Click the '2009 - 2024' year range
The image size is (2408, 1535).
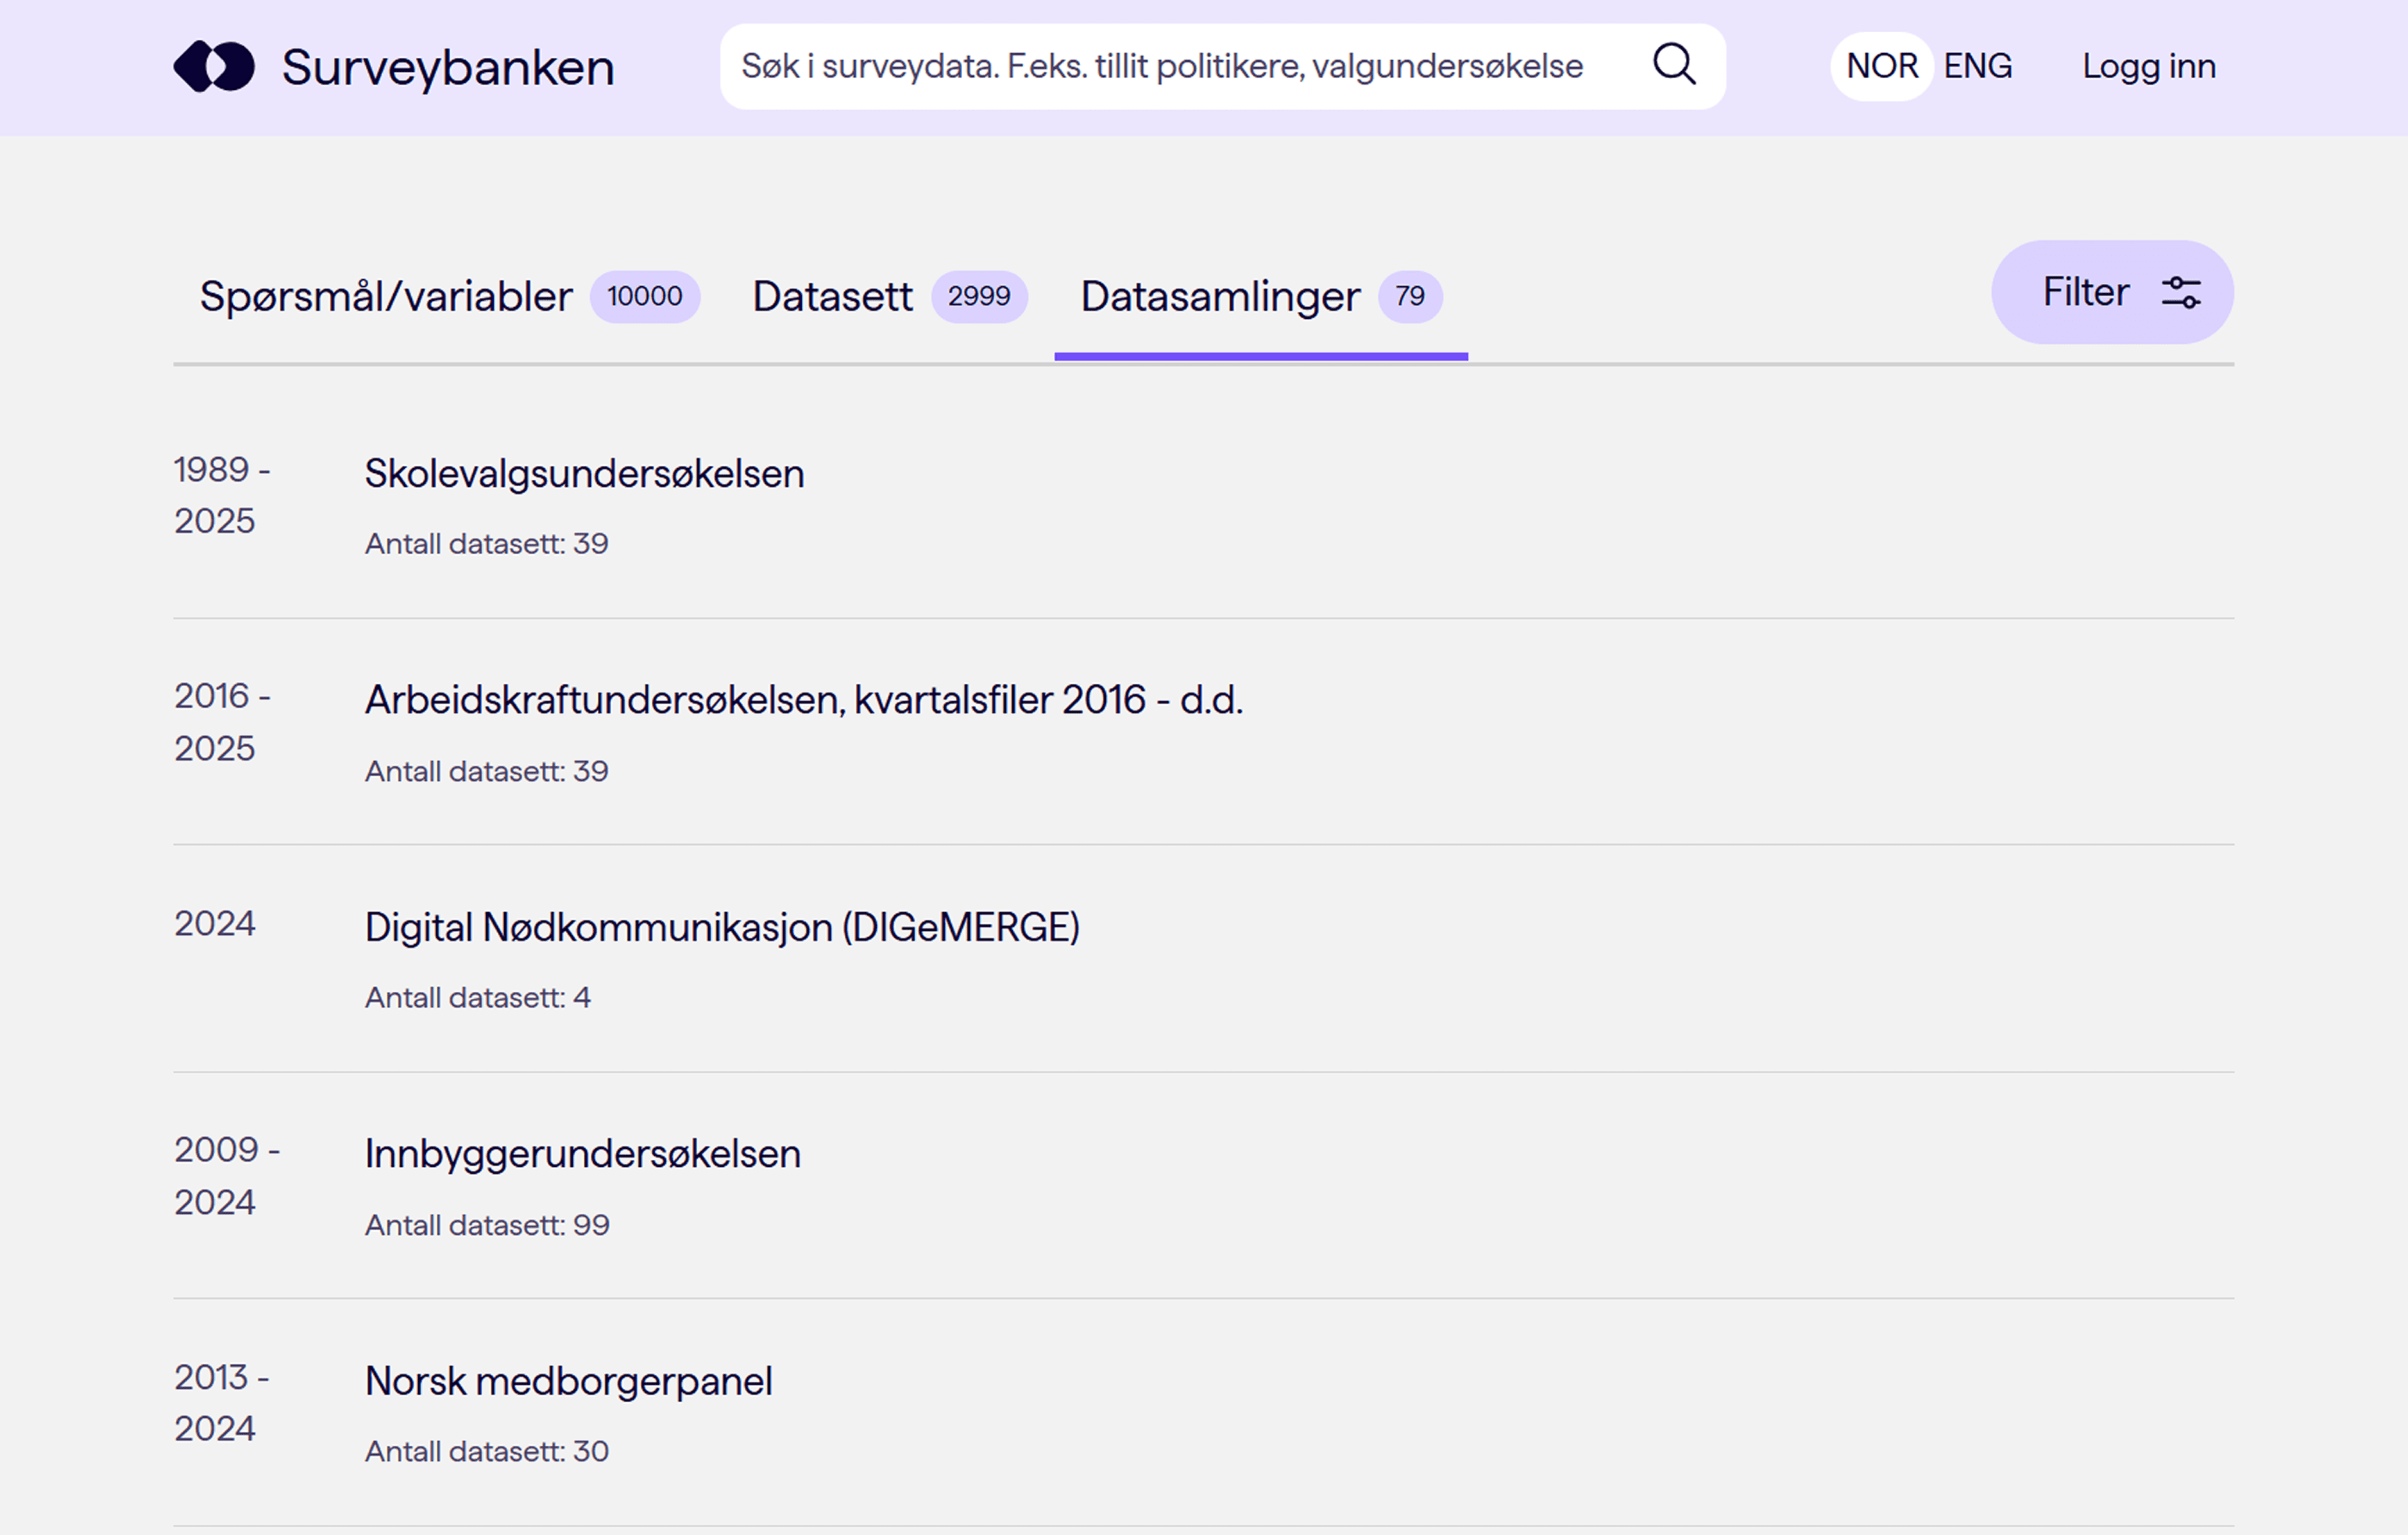pos(227,1176)
